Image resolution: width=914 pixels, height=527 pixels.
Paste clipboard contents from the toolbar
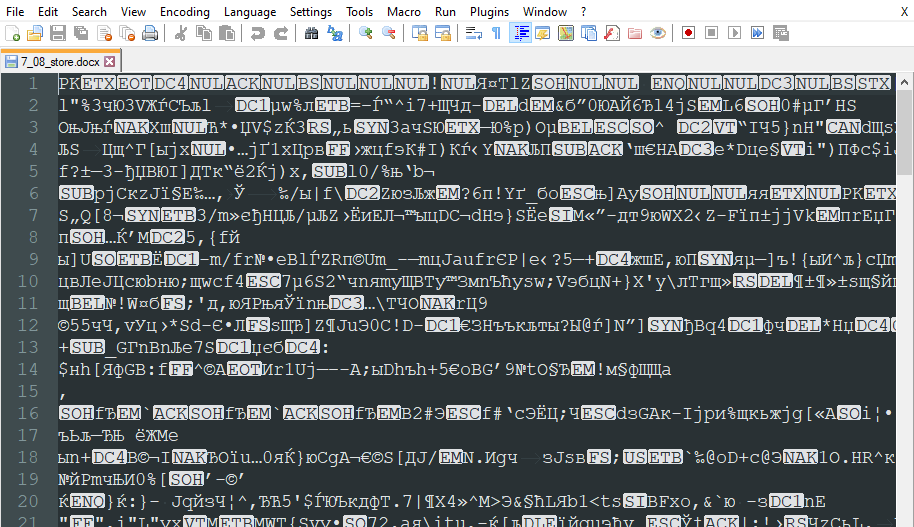click(x=227, y=33)
